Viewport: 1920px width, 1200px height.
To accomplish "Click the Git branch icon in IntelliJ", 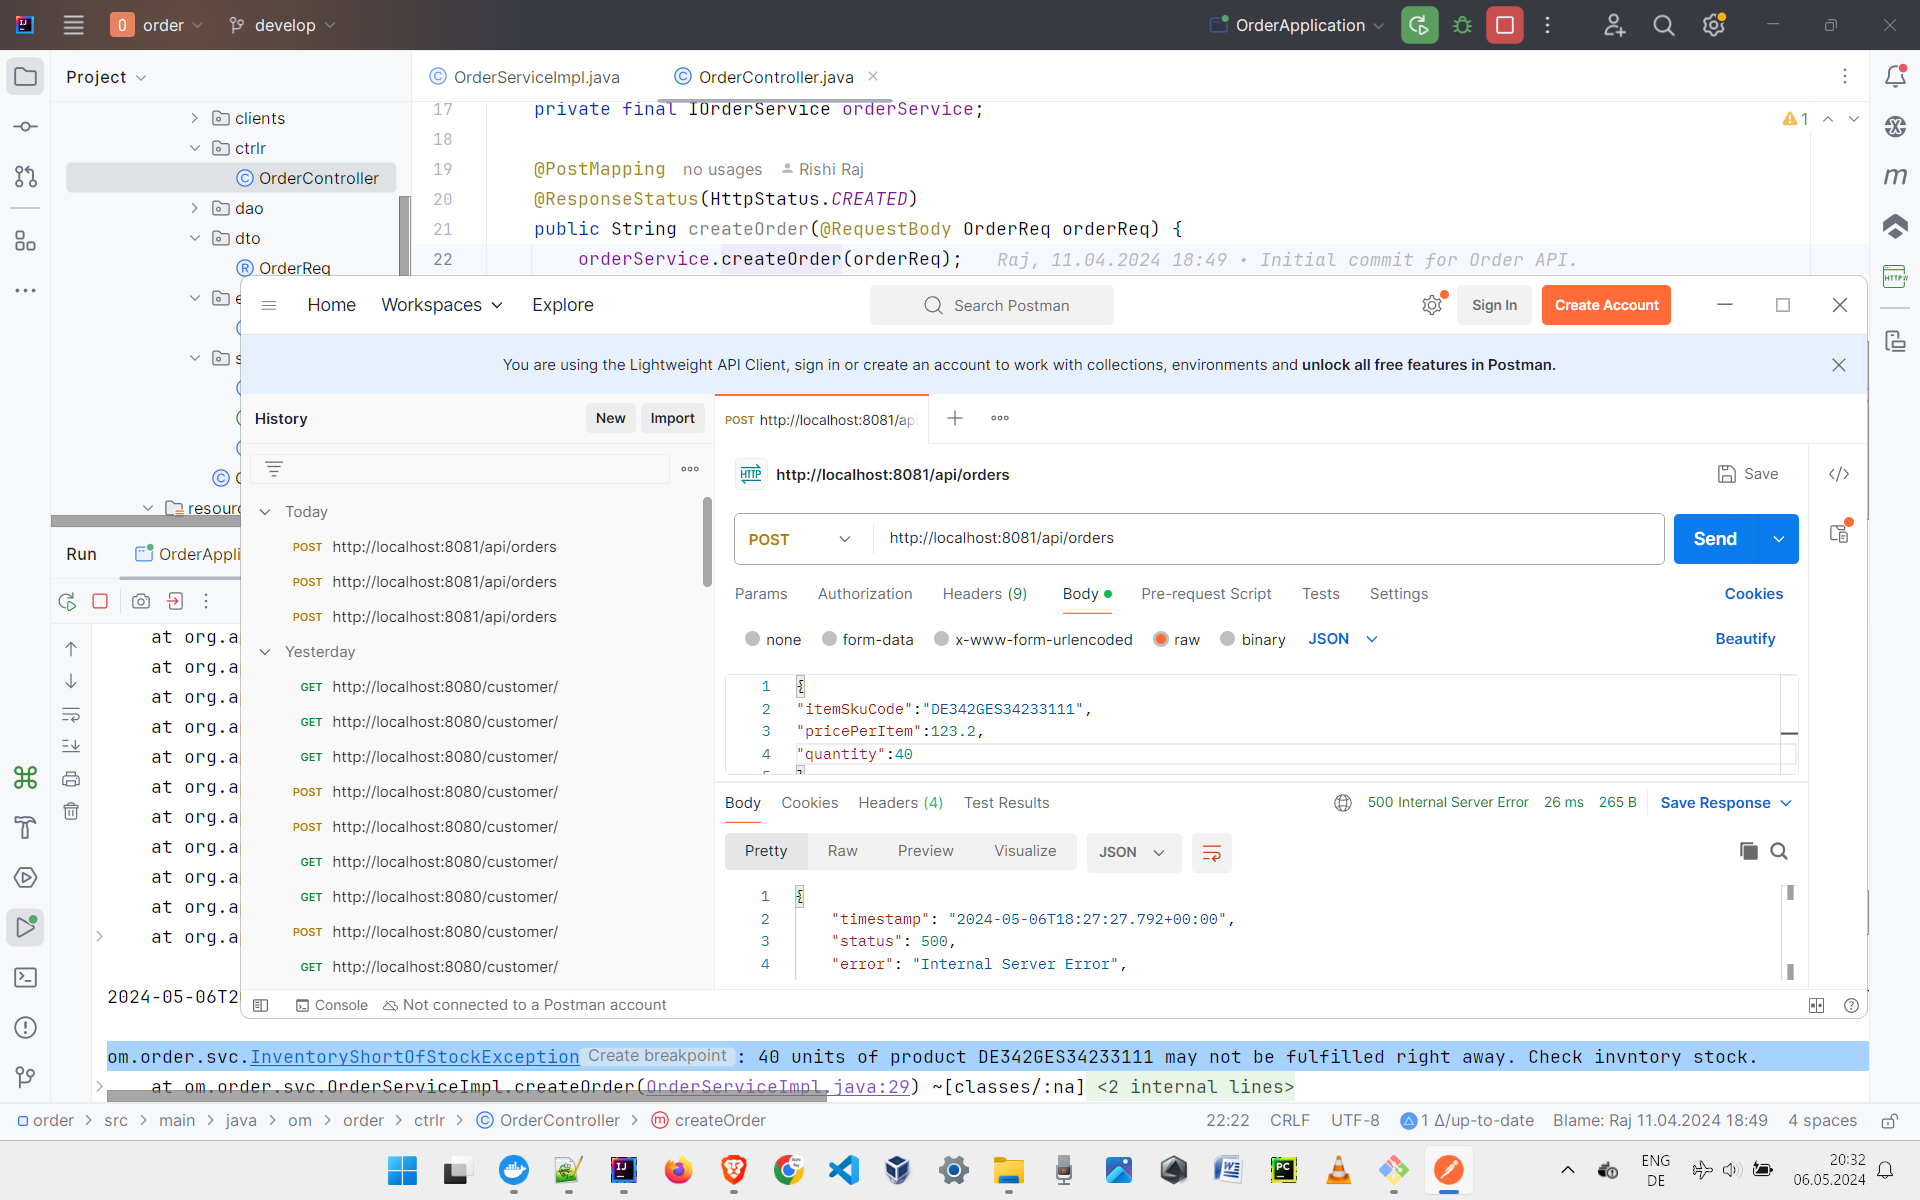I will [x=238, y=25].
